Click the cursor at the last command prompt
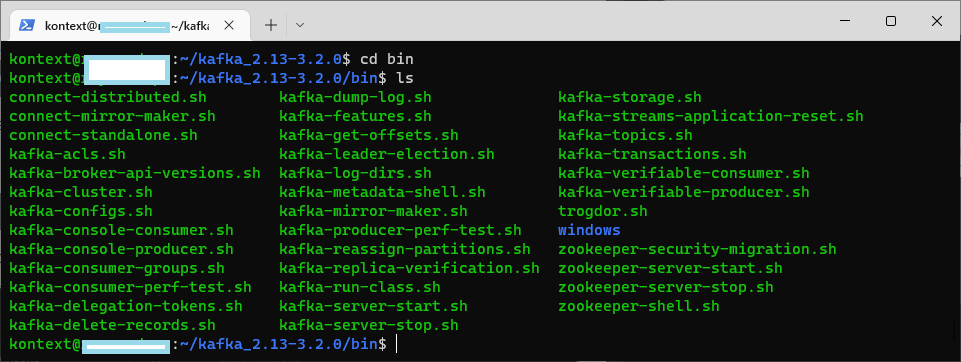Viewport: 961px width, 362px height. [397, 344]
